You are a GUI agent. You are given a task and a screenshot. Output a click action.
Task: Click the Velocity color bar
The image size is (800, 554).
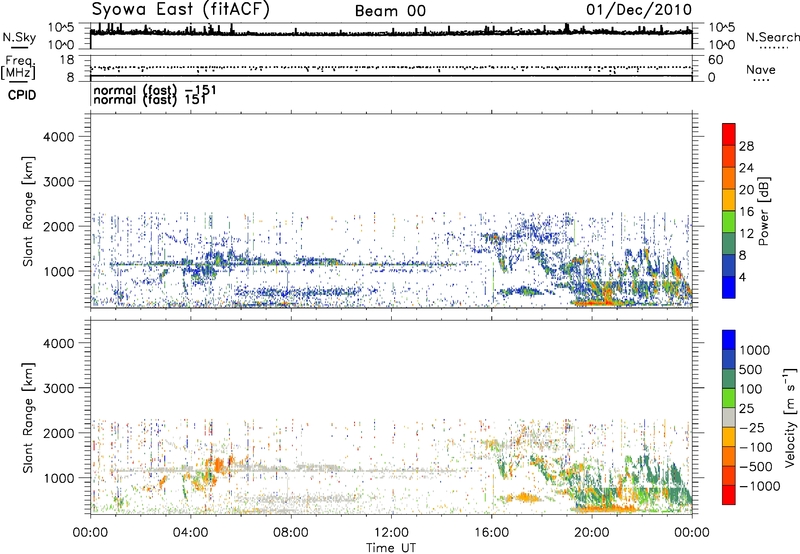click(x=729, y=417)
